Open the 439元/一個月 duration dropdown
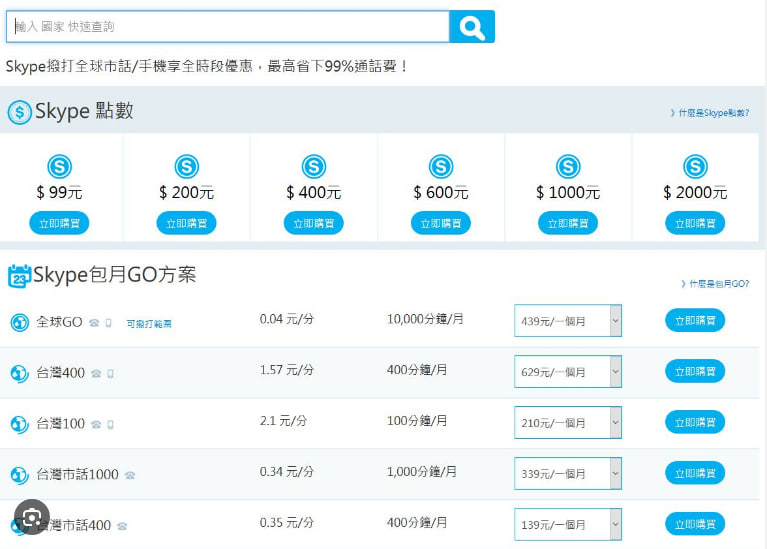Image resolution: width=767 pixels, height=549 pixels. point(568,320)
